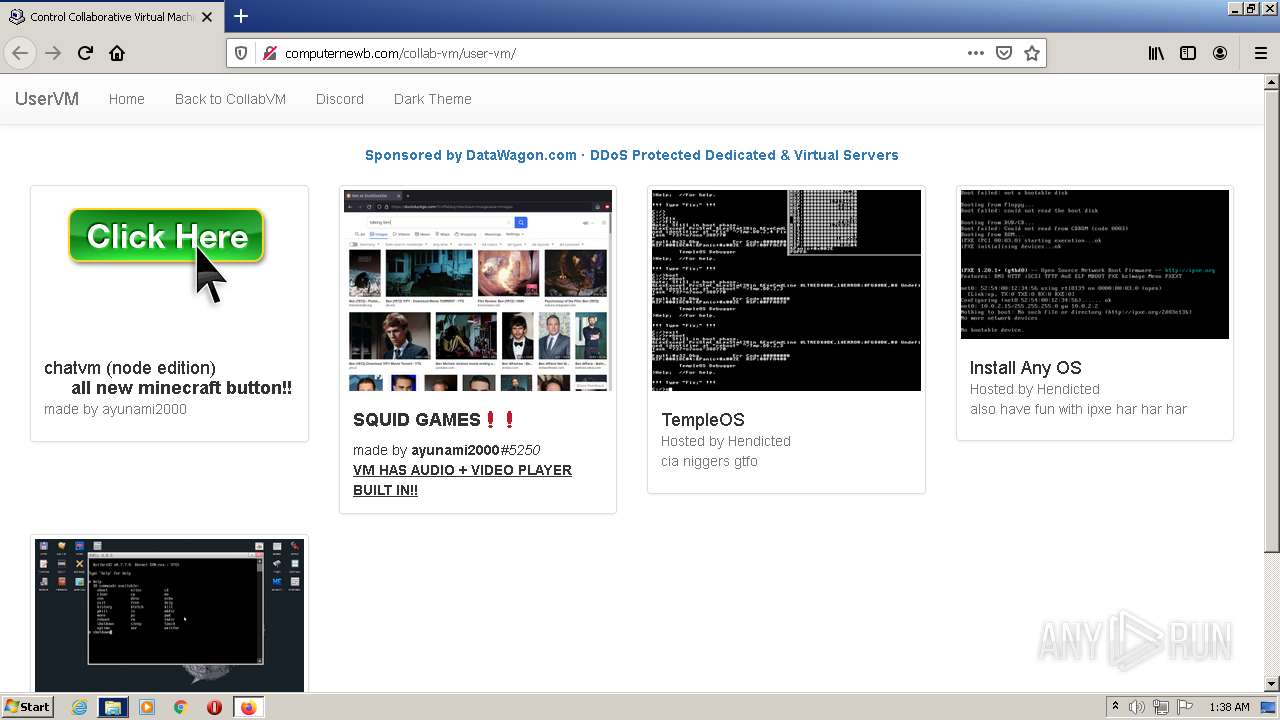Launch Internet Explorer from taskbar
This screenshot has height=720, width=1280.
coord(80,707)
